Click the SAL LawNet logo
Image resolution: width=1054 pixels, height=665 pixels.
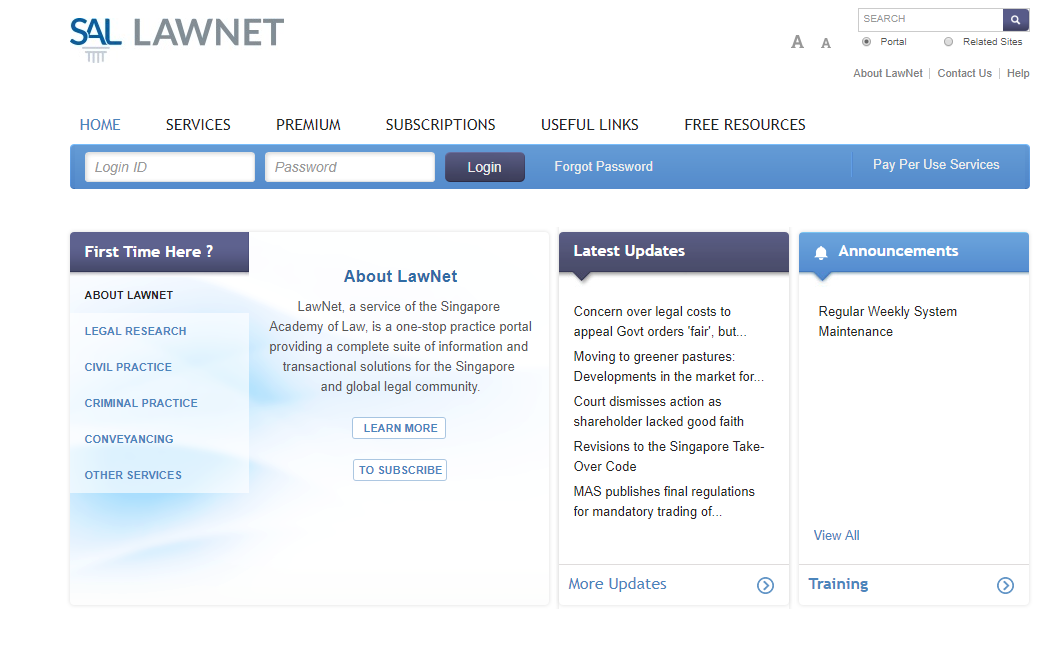tap(177, 39)
